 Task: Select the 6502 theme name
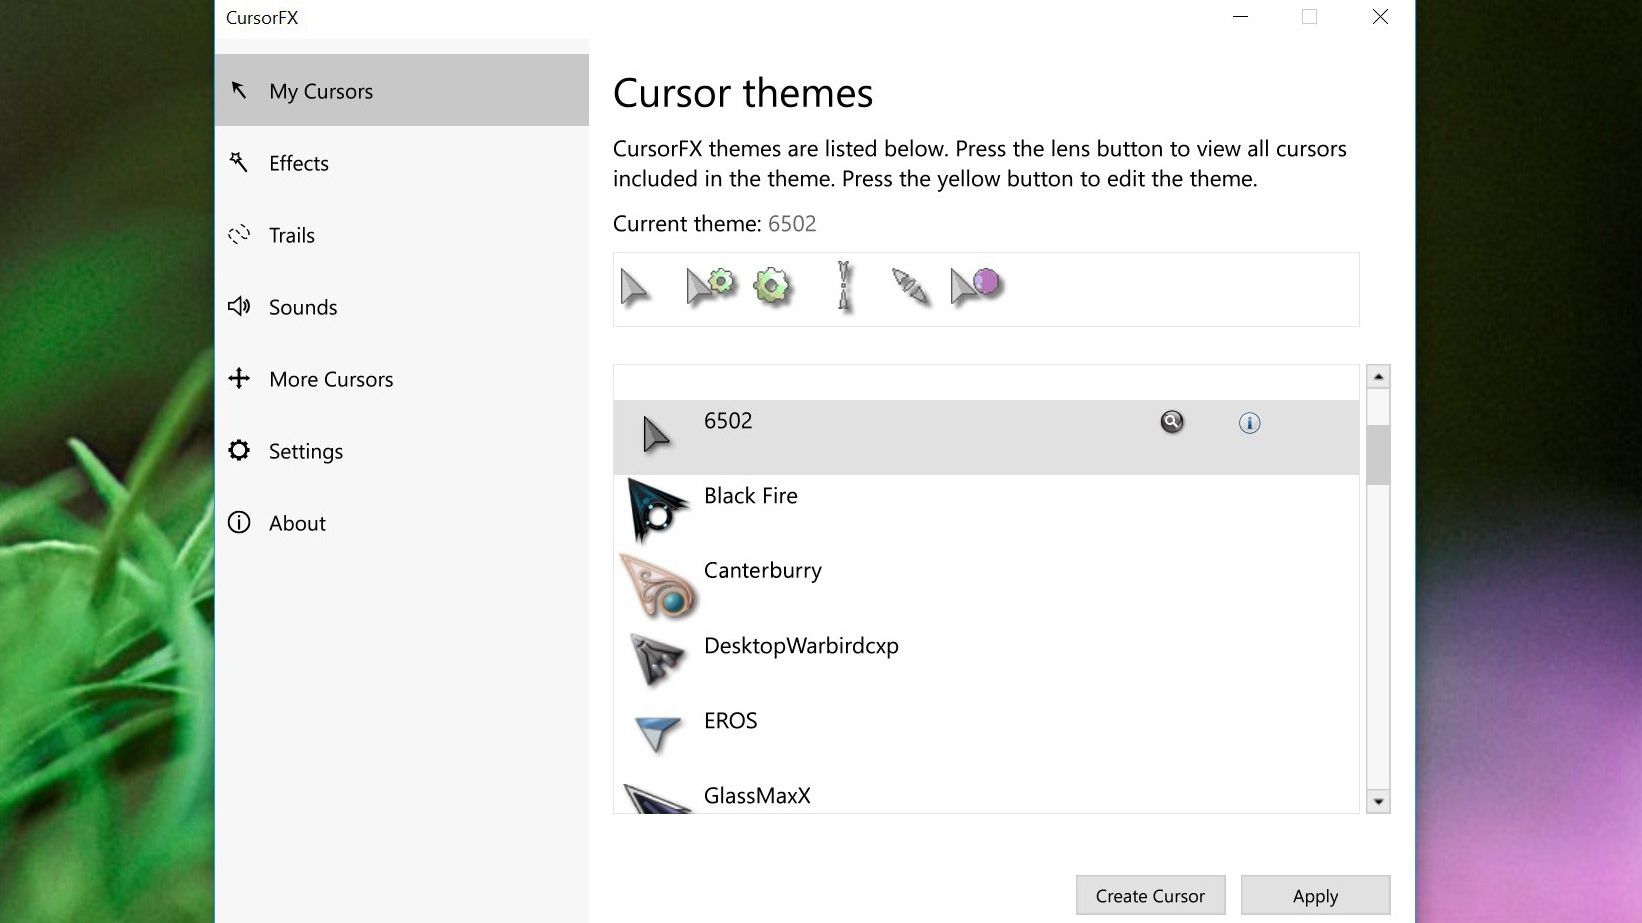(728, 421)
